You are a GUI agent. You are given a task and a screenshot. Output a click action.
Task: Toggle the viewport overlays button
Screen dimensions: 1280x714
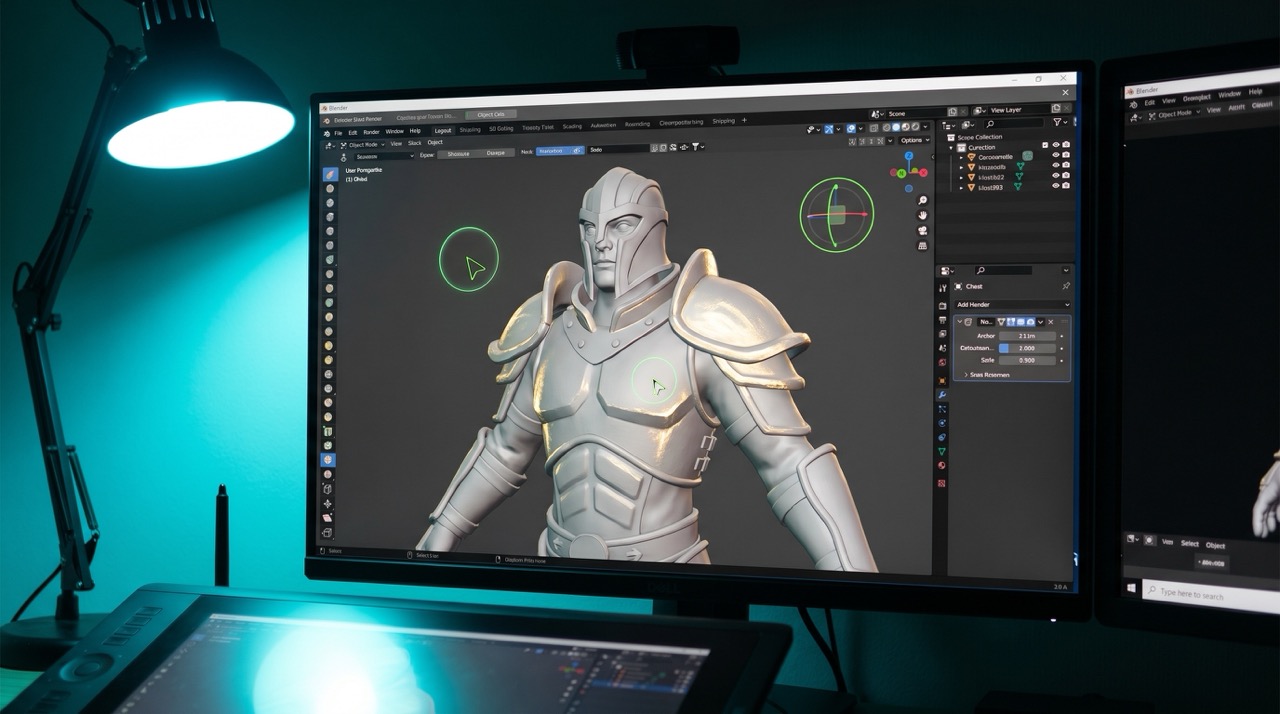[x=851, y=128]
